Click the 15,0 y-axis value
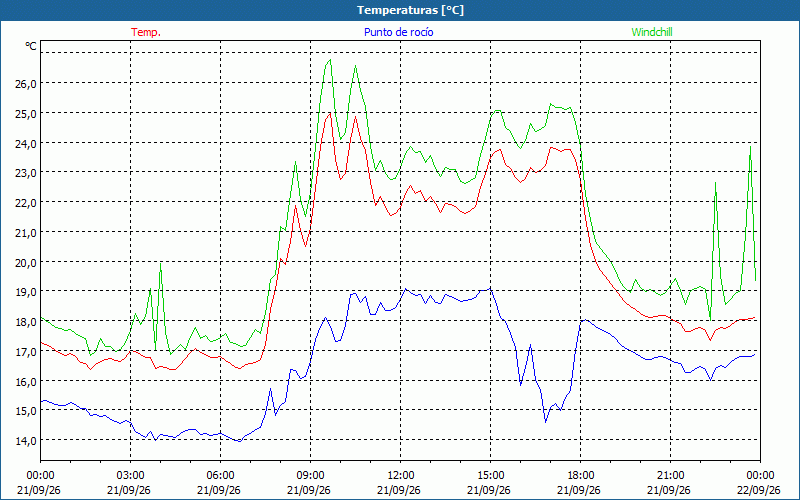The height and width of the screenshot is (500, 800). (26, 411)
